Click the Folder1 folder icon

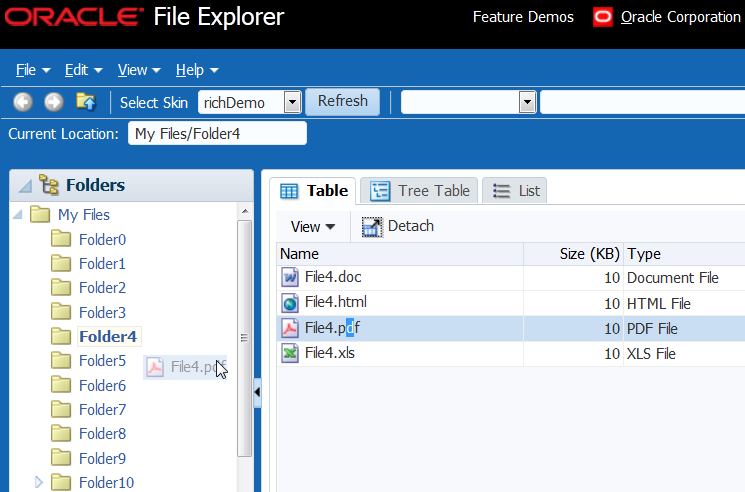[61, 263]
